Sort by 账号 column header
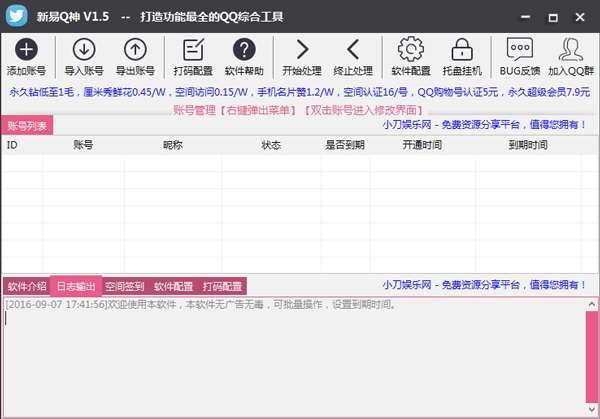 [x=83, y=145]
